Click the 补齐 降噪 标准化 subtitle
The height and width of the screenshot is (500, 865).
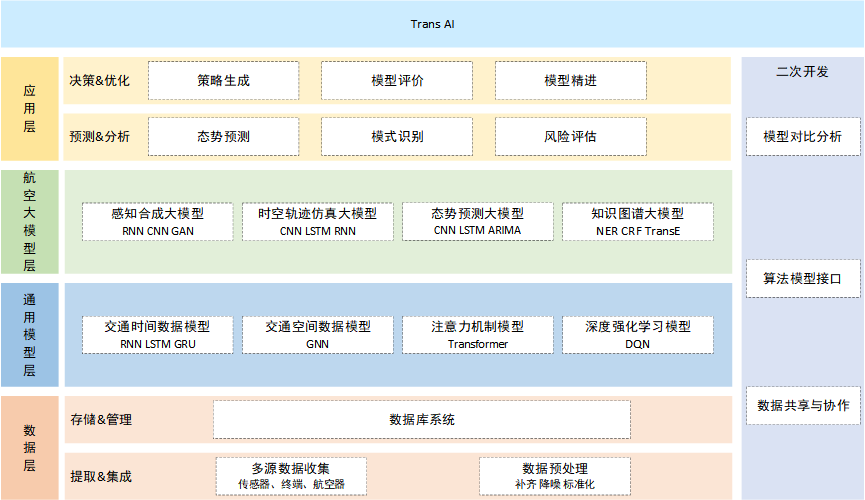555,484
